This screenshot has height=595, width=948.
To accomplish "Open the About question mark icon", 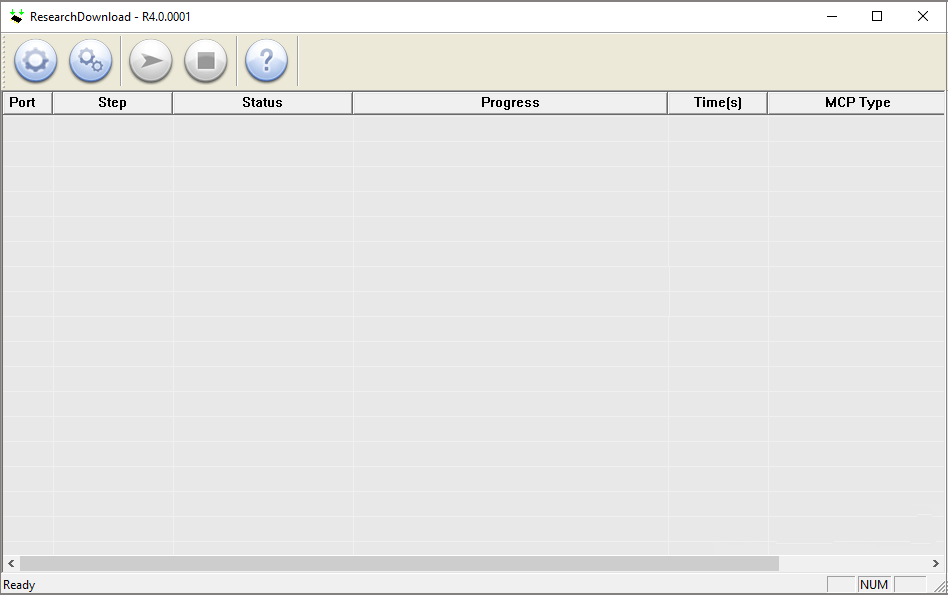I will click(266, 60).
